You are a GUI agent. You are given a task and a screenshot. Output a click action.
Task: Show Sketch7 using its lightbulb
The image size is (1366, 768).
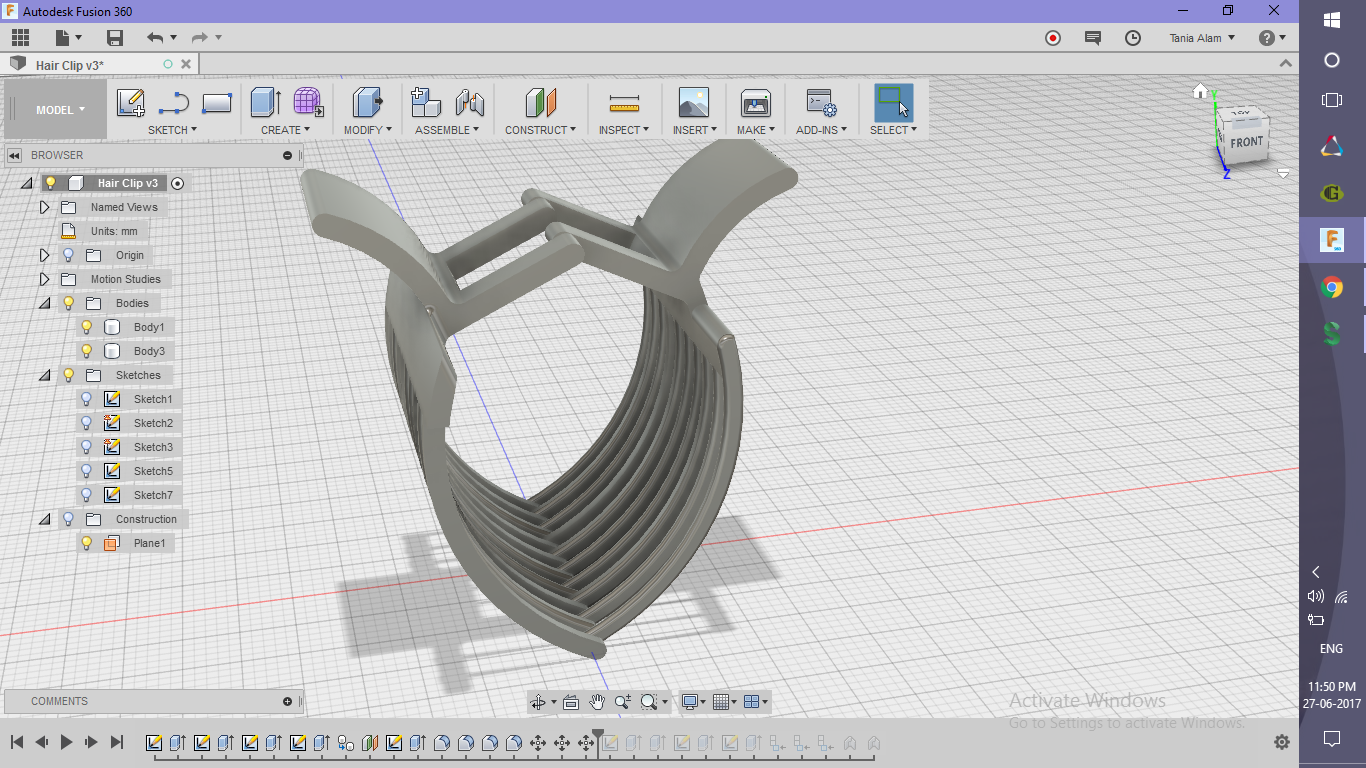[87, 495]
